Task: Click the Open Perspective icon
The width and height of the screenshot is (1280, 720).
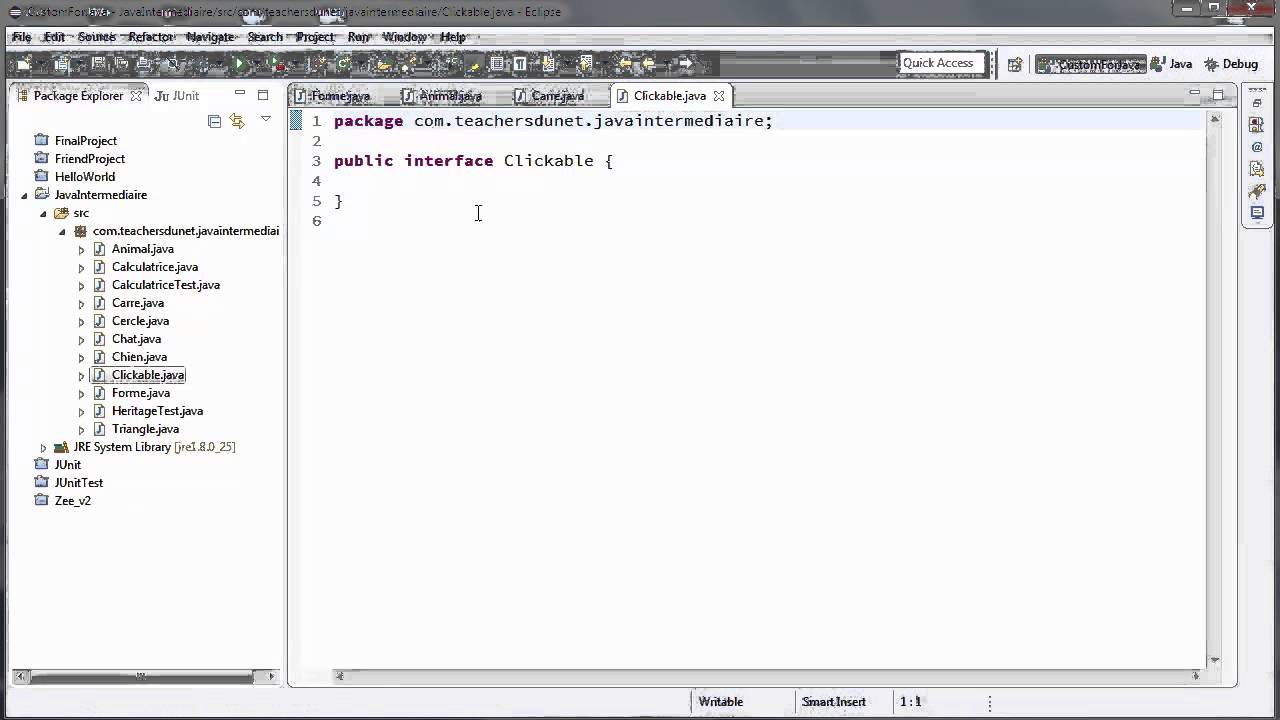Action: pos(1015,64)
